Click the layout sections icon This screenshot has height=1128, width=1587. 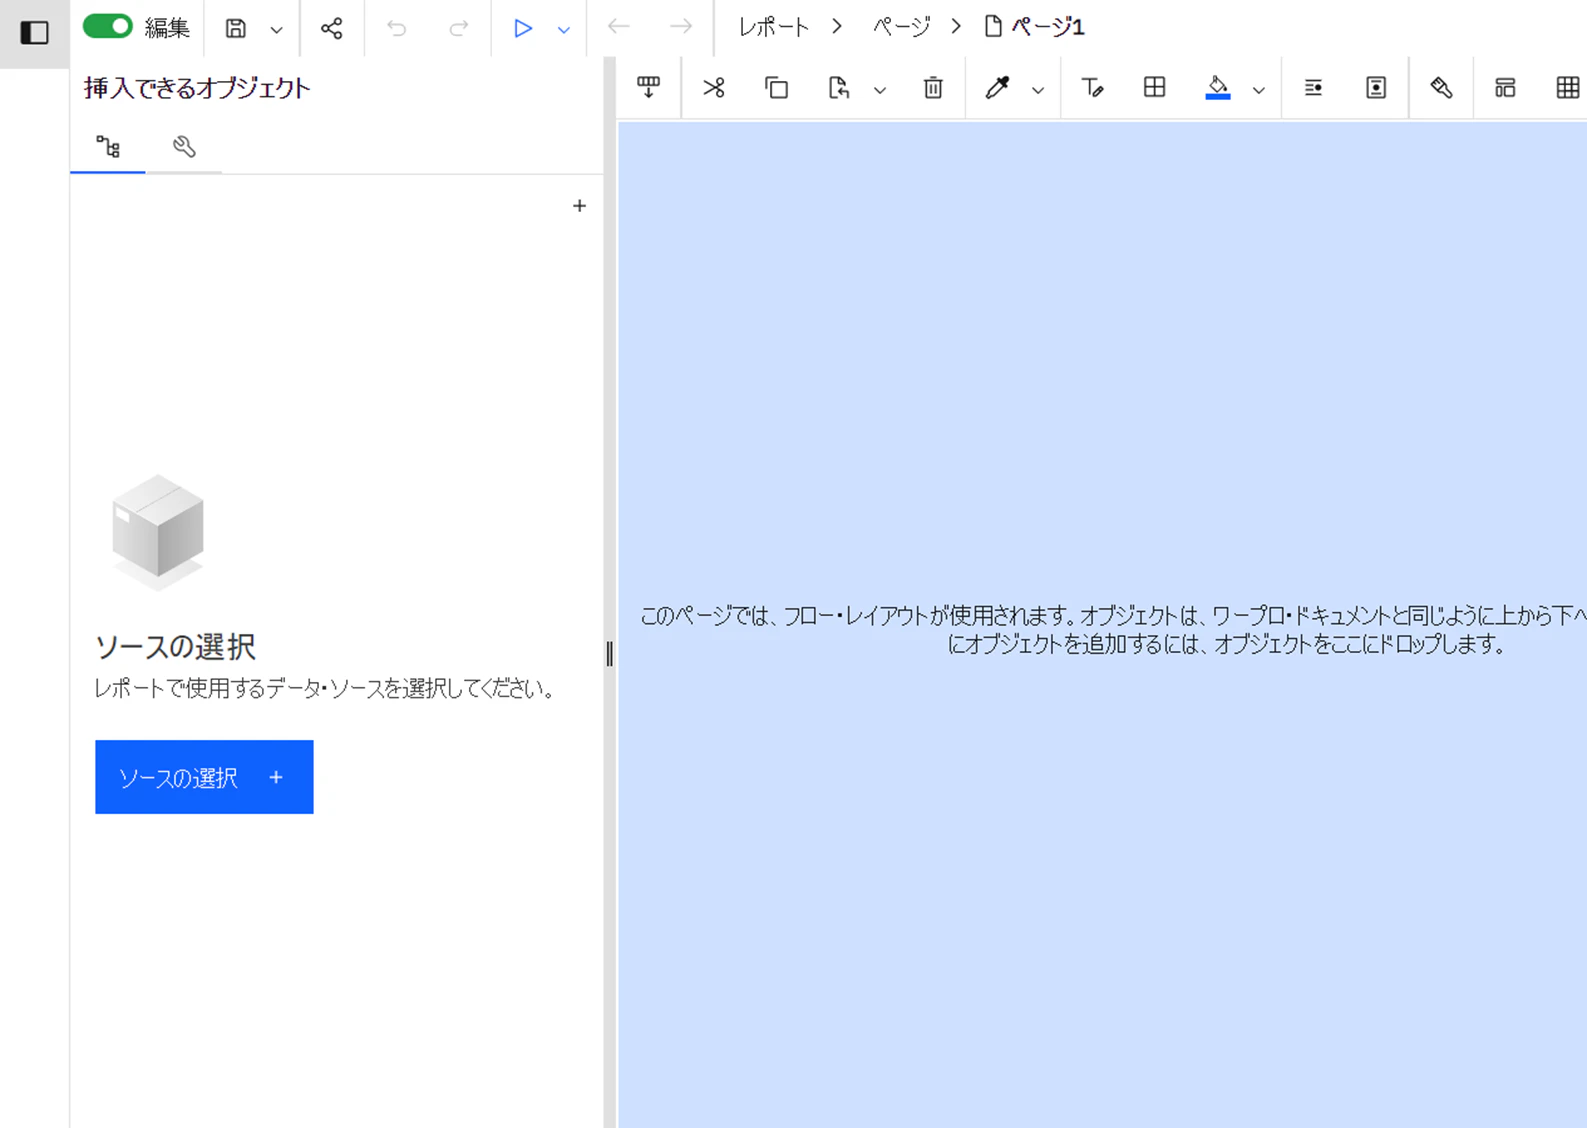pos(1505,88)
